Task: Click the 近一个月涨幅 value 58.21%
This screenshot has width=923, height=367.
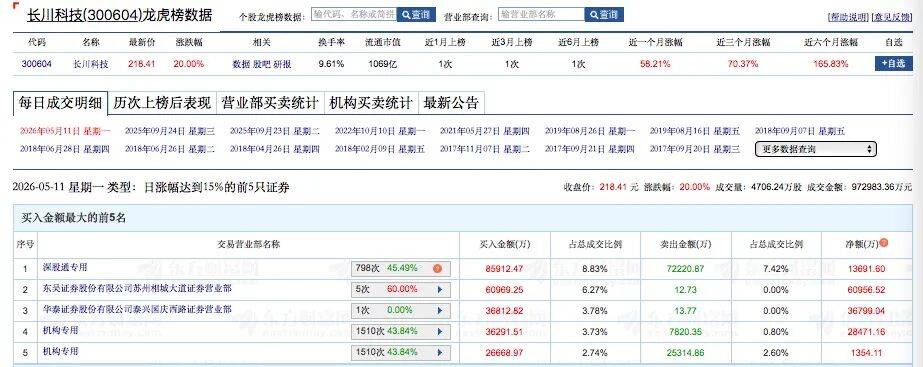Action: pyautogui.click(x=655, y=64)
